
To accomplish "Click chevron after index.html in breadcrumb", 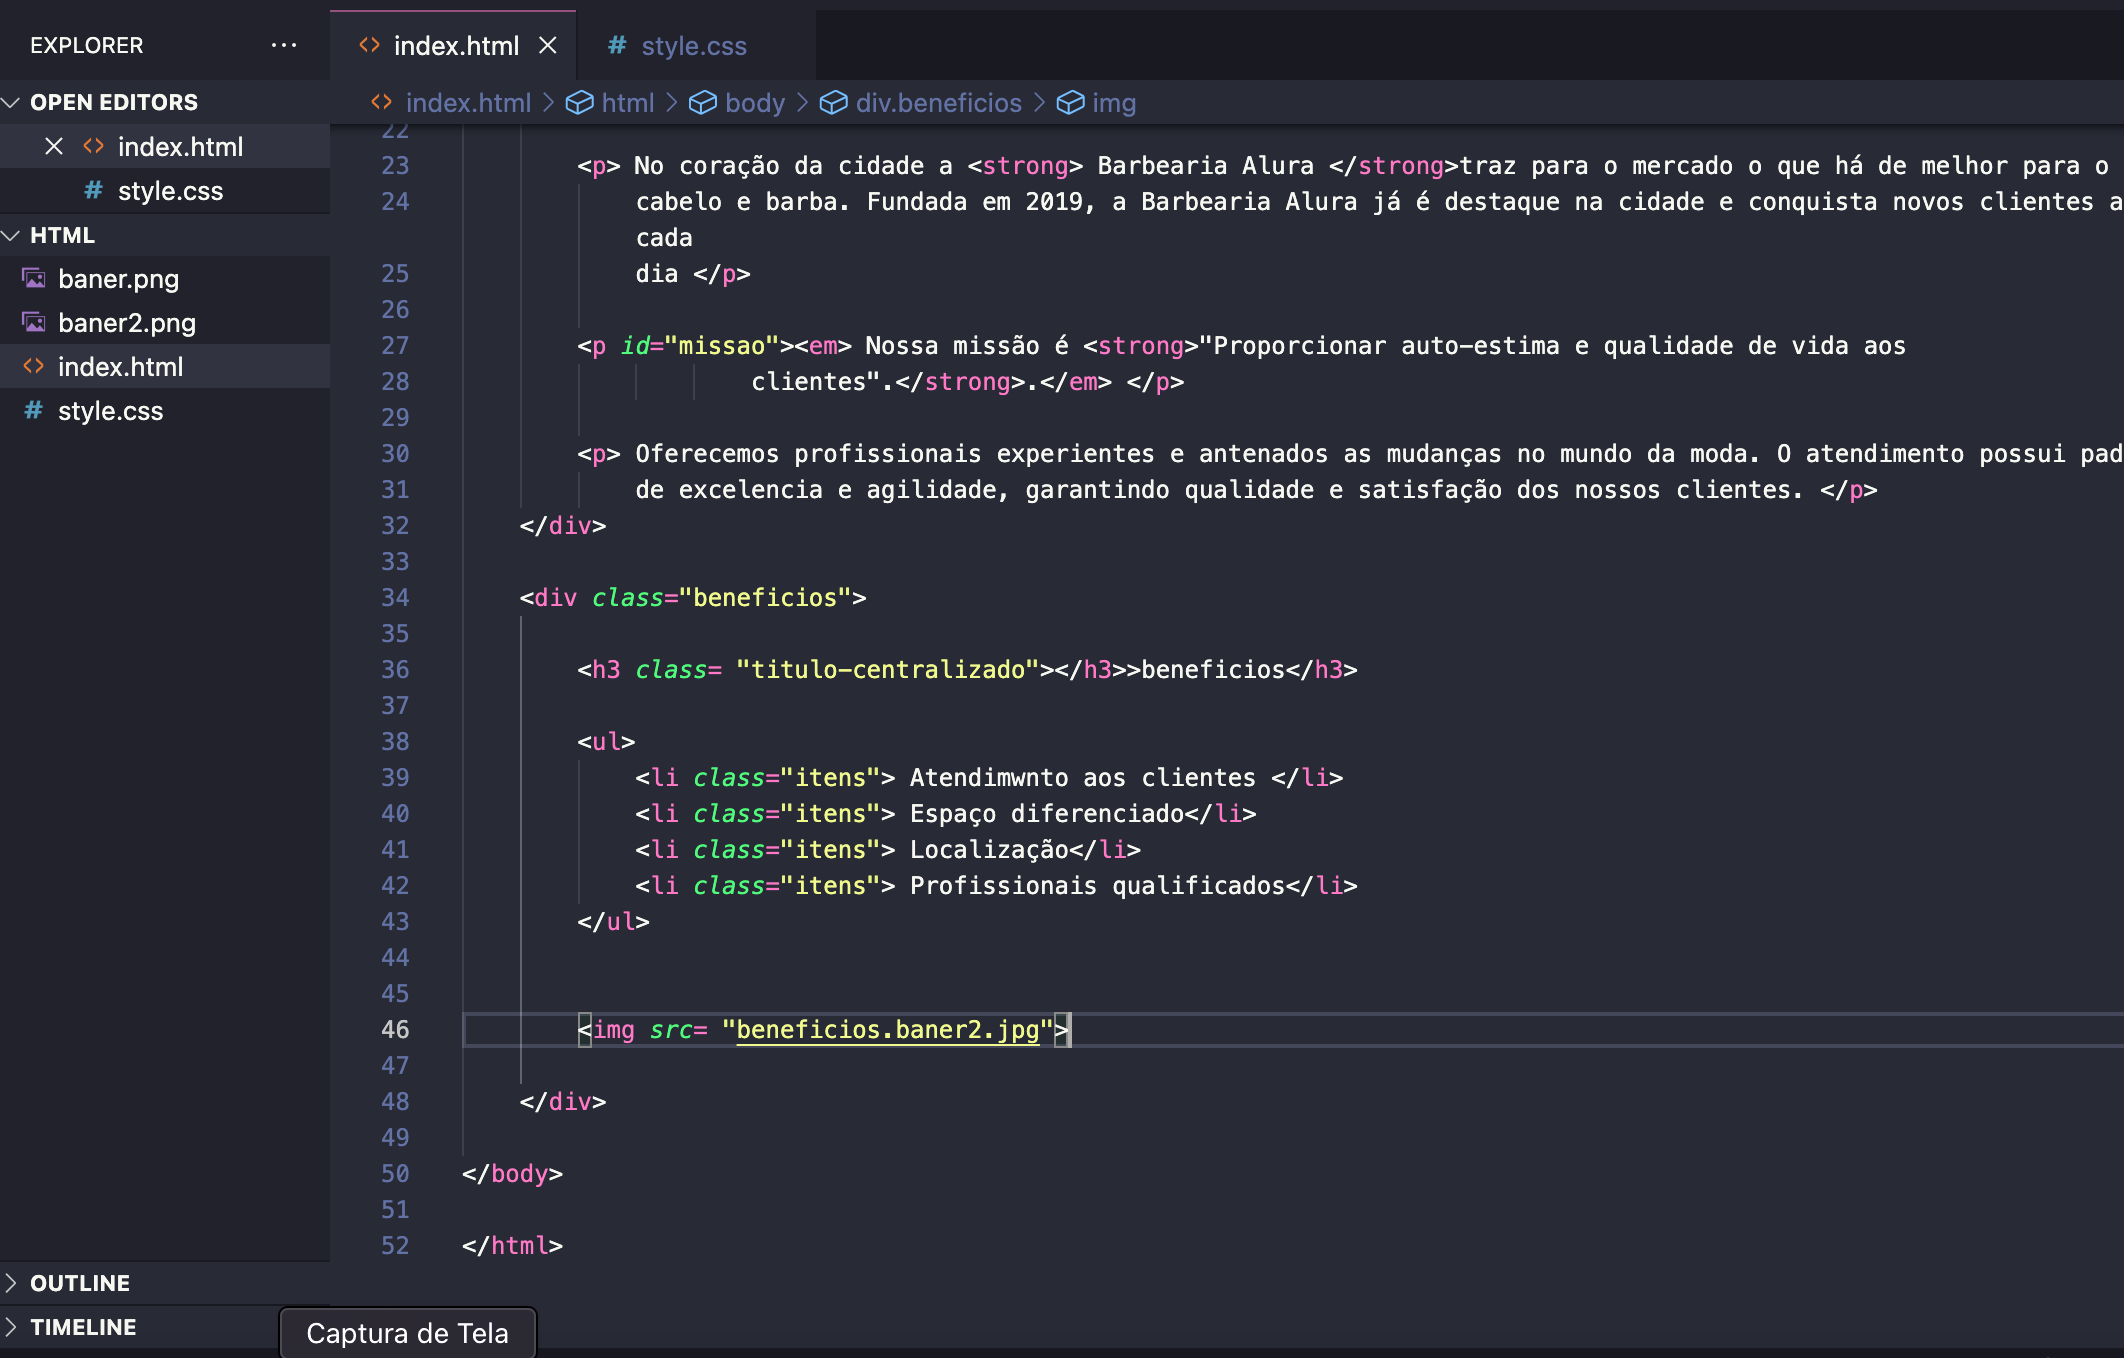I will (x=548, y=103).
